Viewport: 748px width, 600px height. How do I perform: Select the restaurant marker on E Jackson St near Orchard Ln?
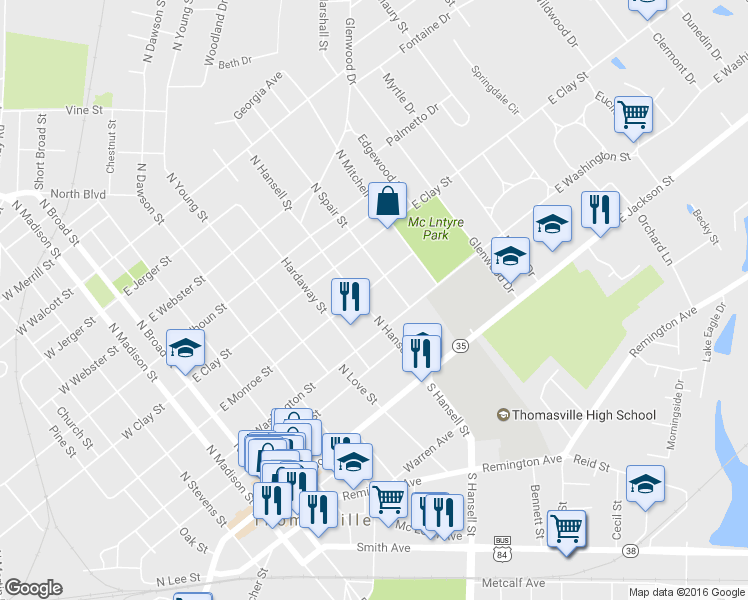(601, 213)
